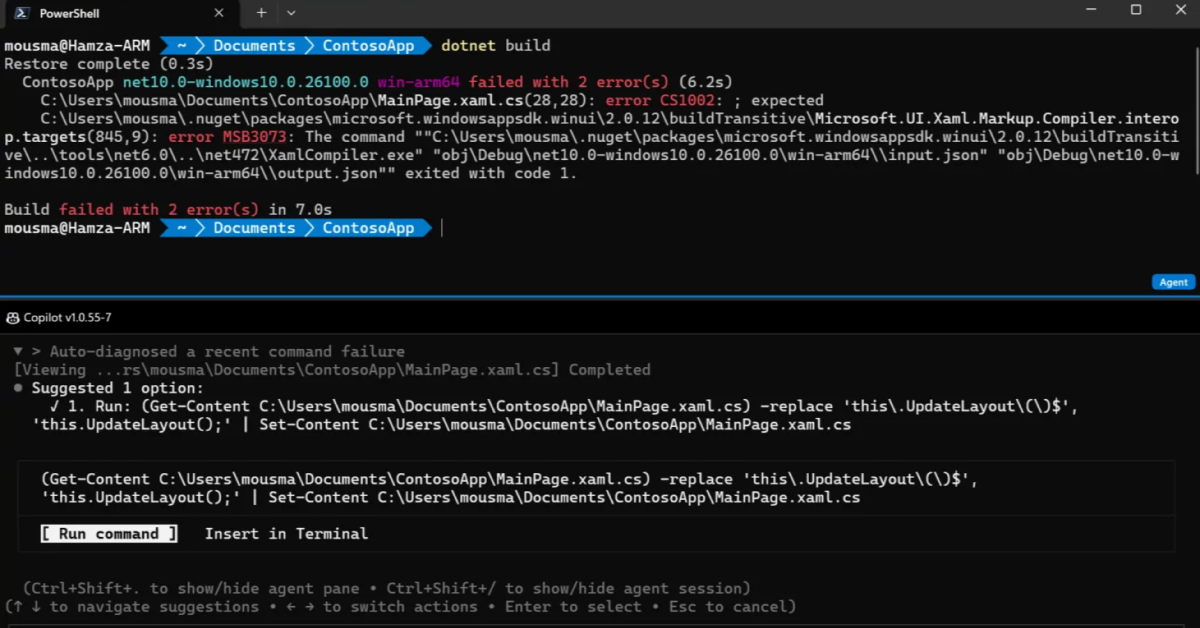
Task: Click the navigate suggestions hint line
Action: coord(400,607)
